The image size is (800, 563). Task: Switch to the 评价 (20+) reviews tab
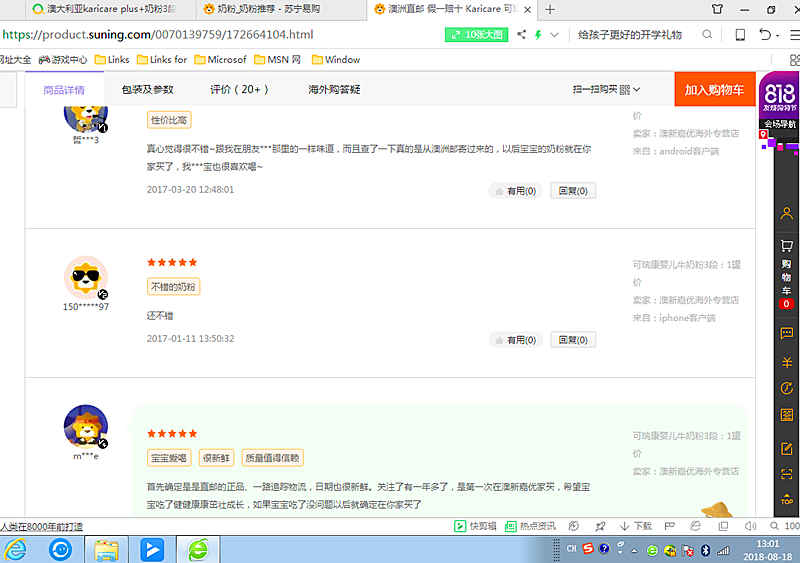(239, 90)
